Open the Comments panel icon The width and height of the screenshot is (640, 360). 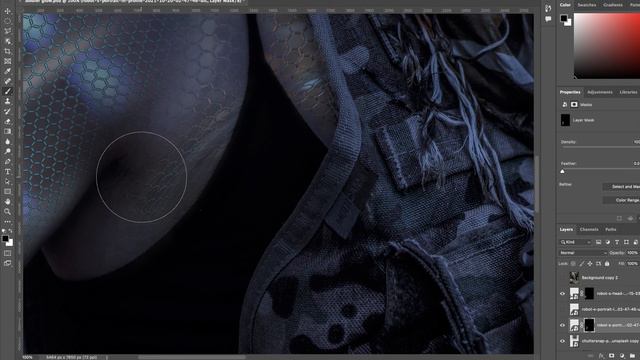pos(548,19)
